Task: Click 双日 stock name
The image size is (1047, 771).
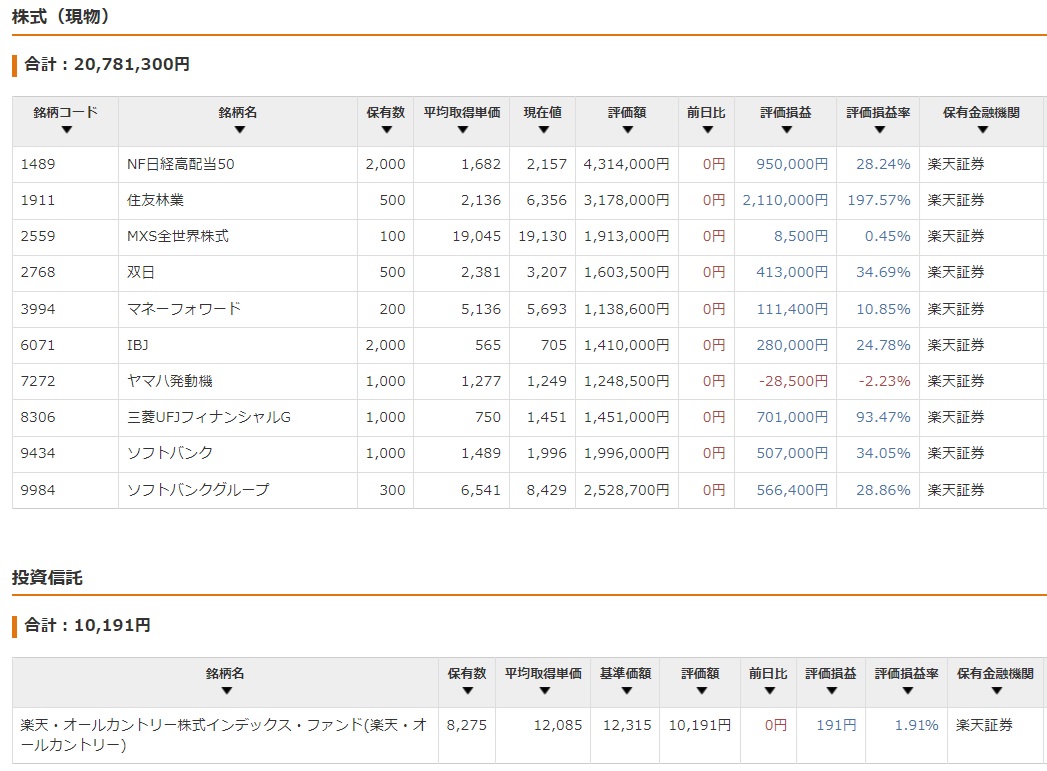Action: 140,272
